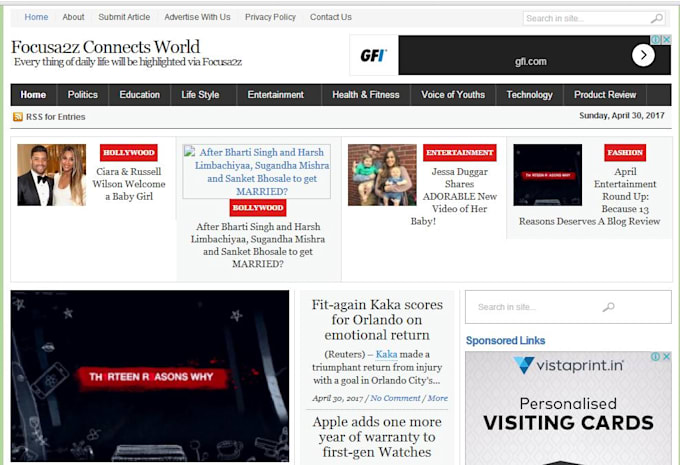680x465 pixels.
Task: Click Focusa2z Connects World site title
Action: click(x=105, y=47)
